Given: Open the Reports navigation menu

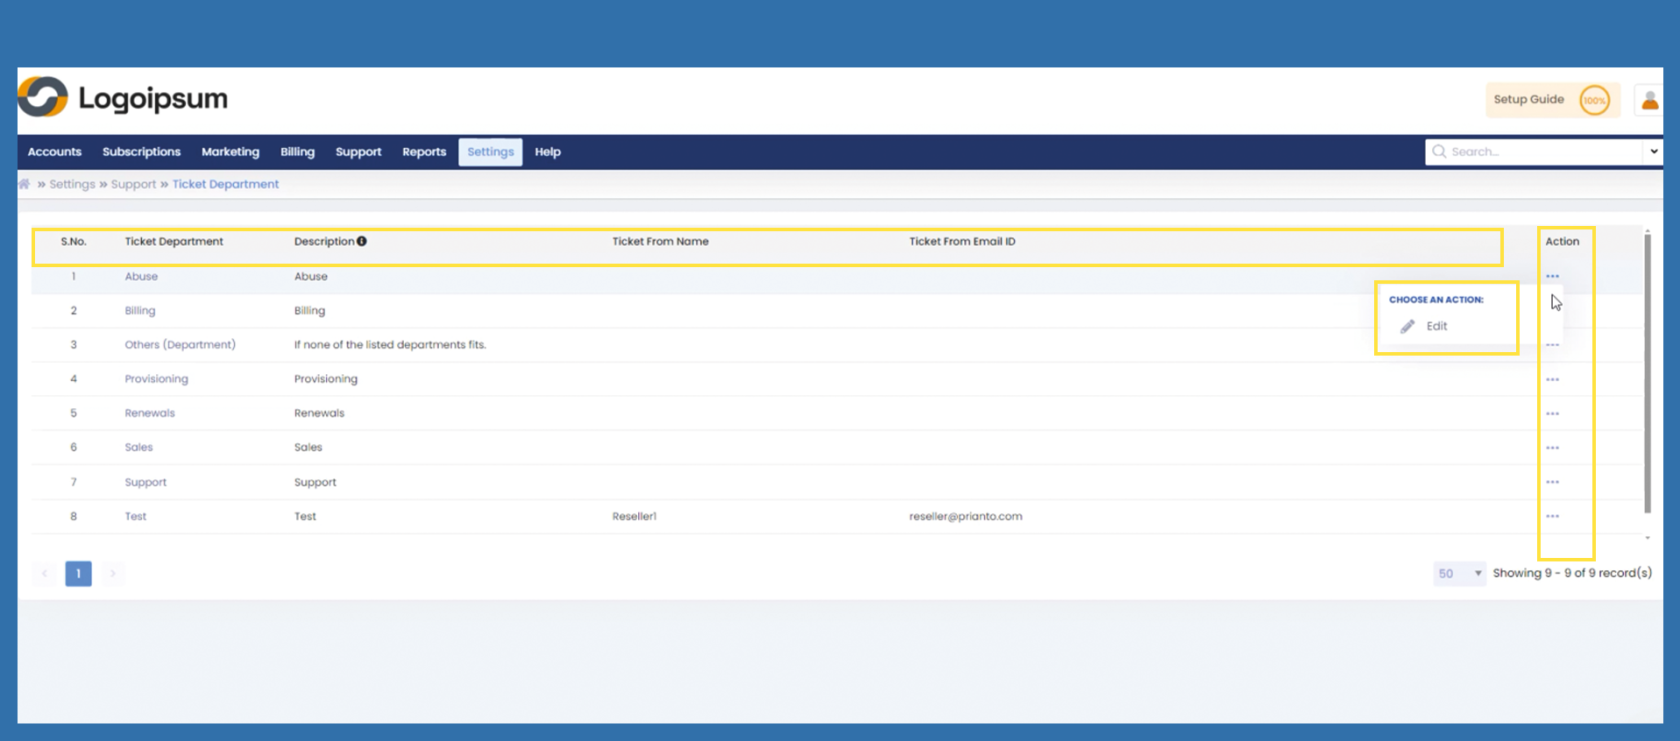Looking at the screenshot, I should pyautogui.click(x=424, y=152).
